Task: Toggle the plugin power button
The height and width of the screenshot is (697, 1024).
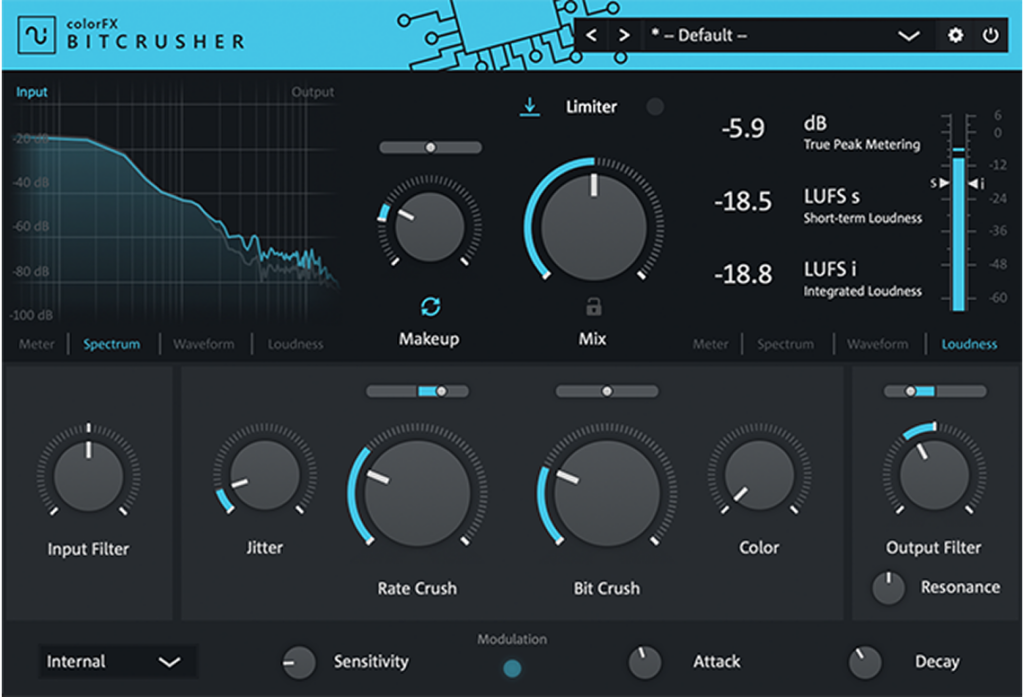Action: [990, 35]
